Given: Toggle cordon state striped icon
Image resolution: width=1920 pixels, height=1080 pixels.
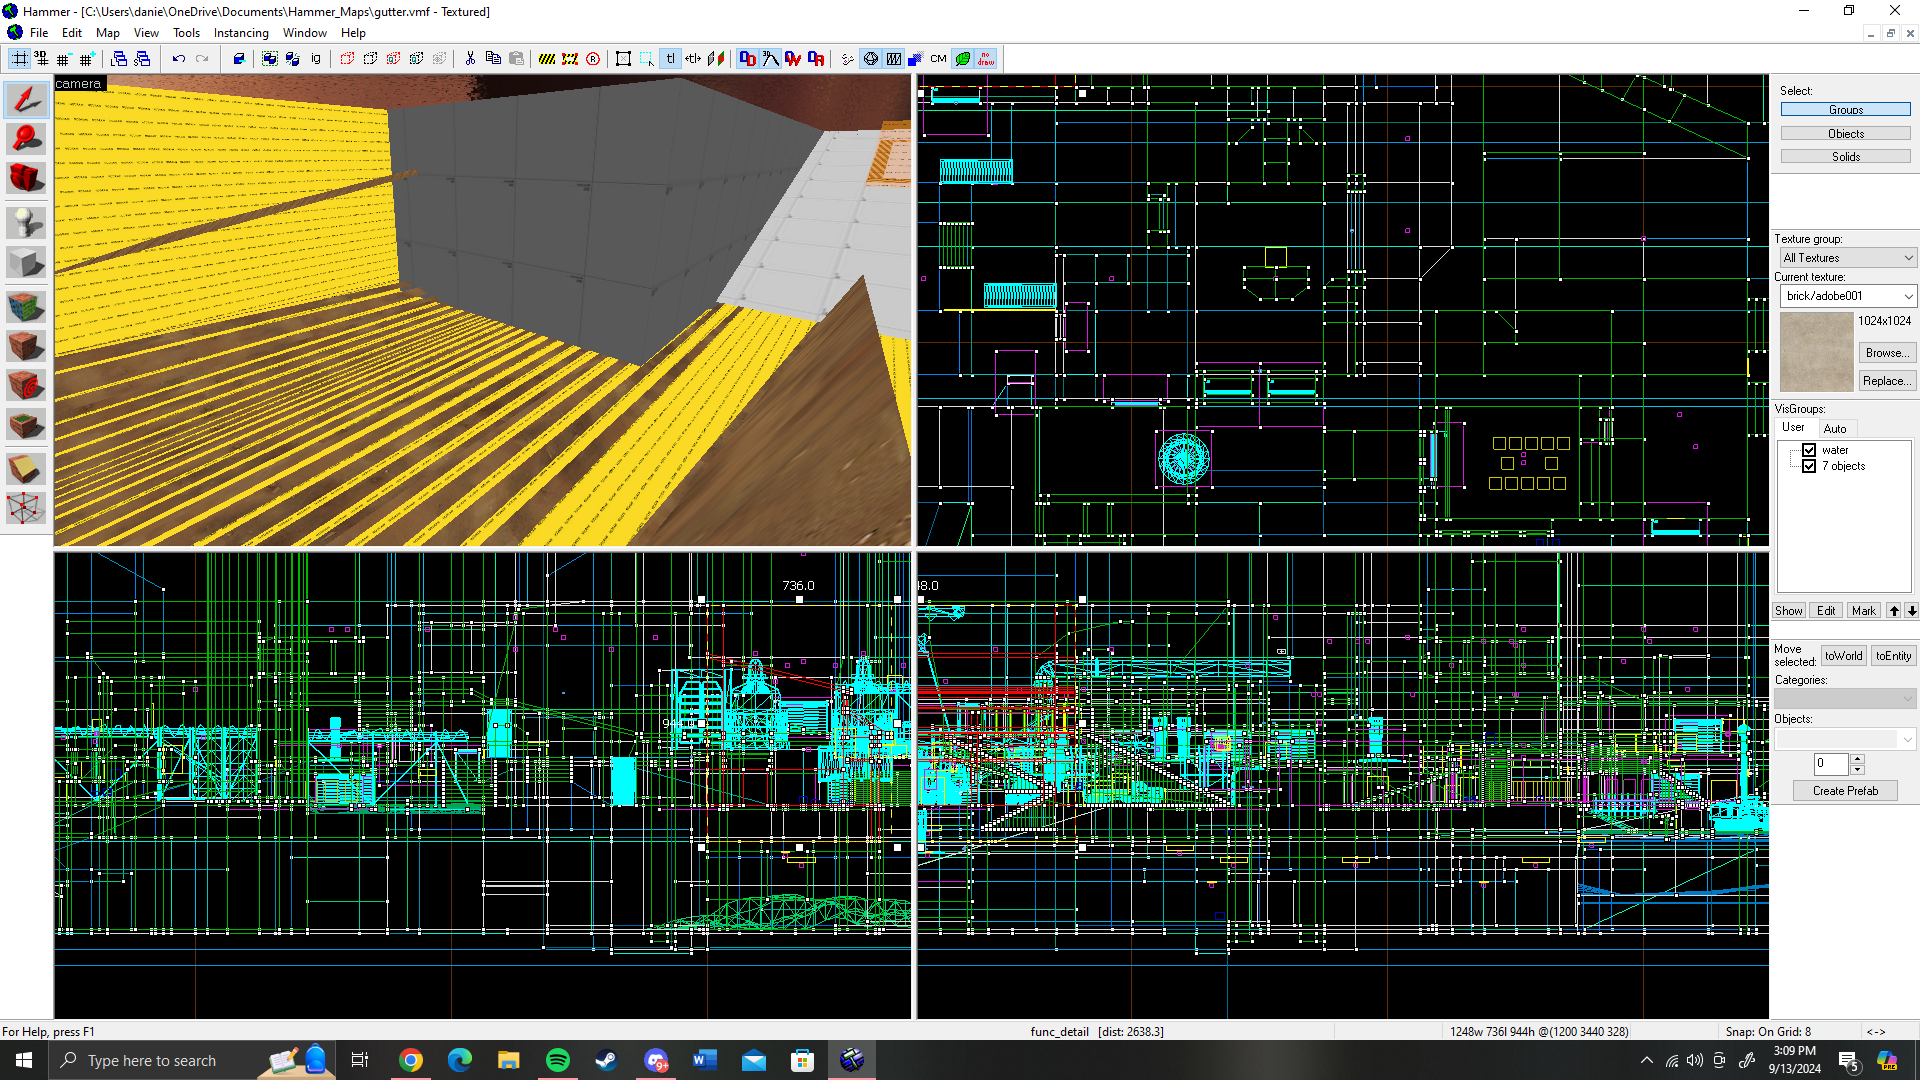Looking at the screenshot, I should pyautogui.click(x=547, y=59).
